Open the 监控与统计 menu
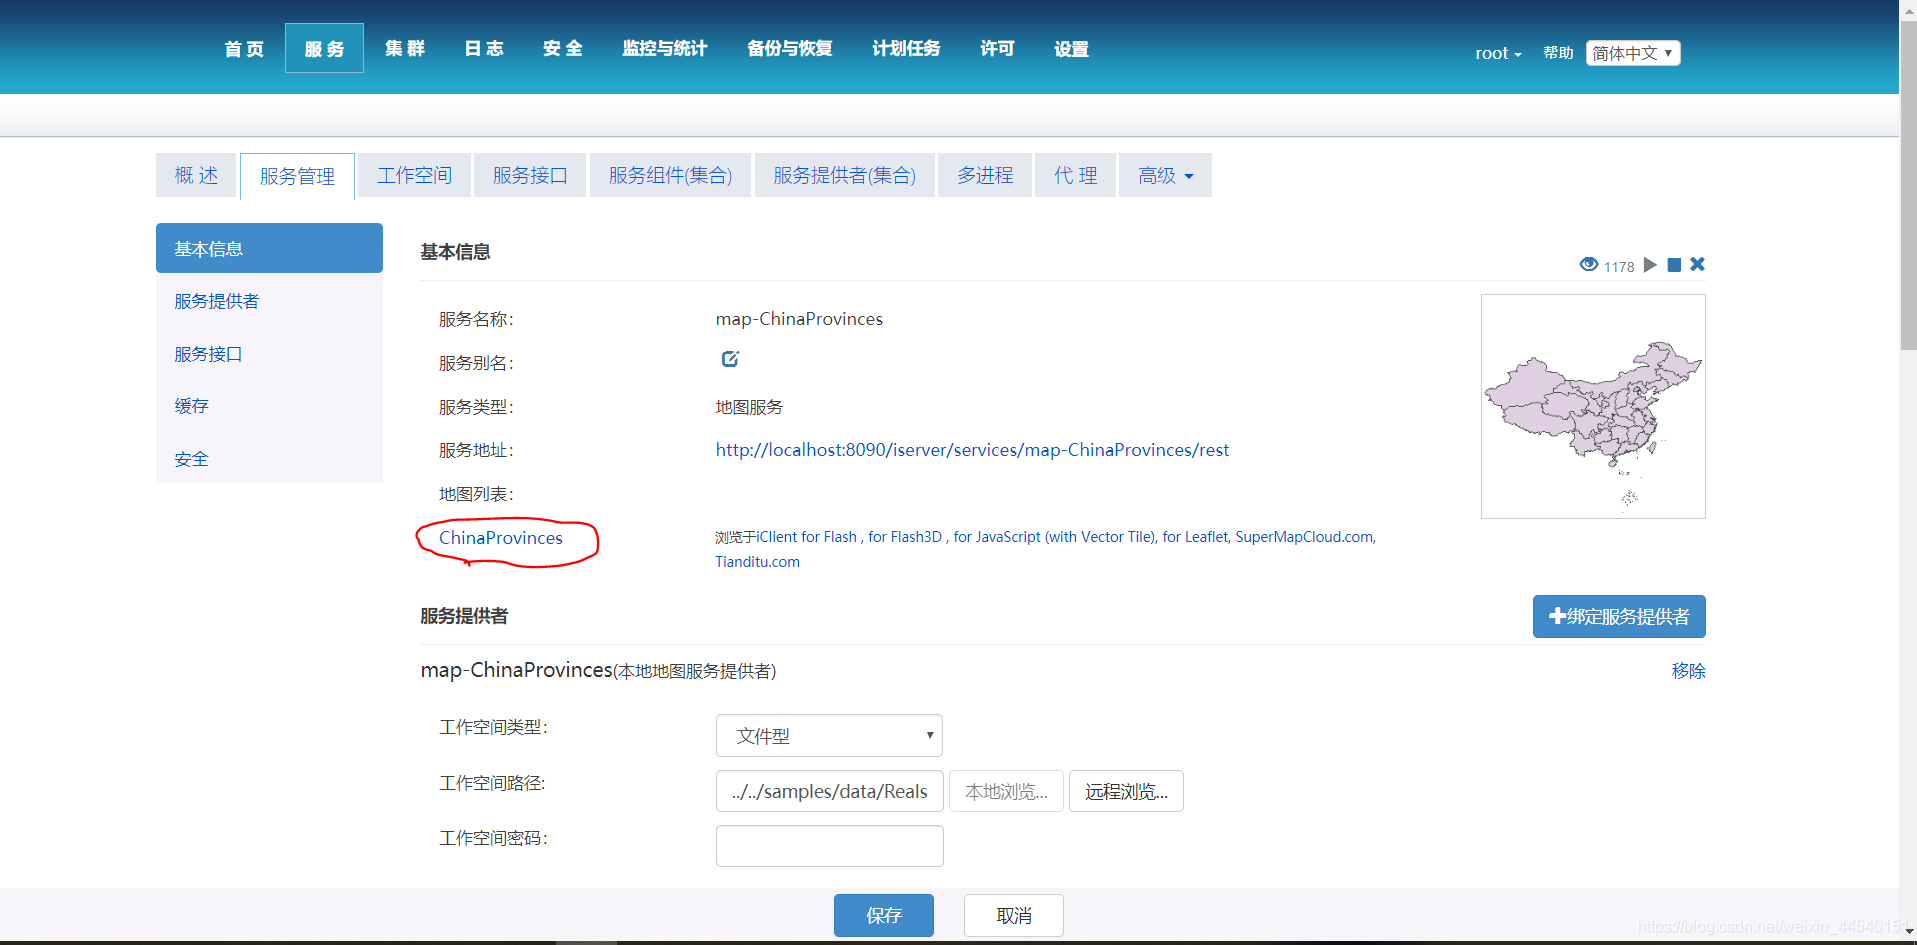This screenshot has width=1917, height=945. click(x=664, y=49)
